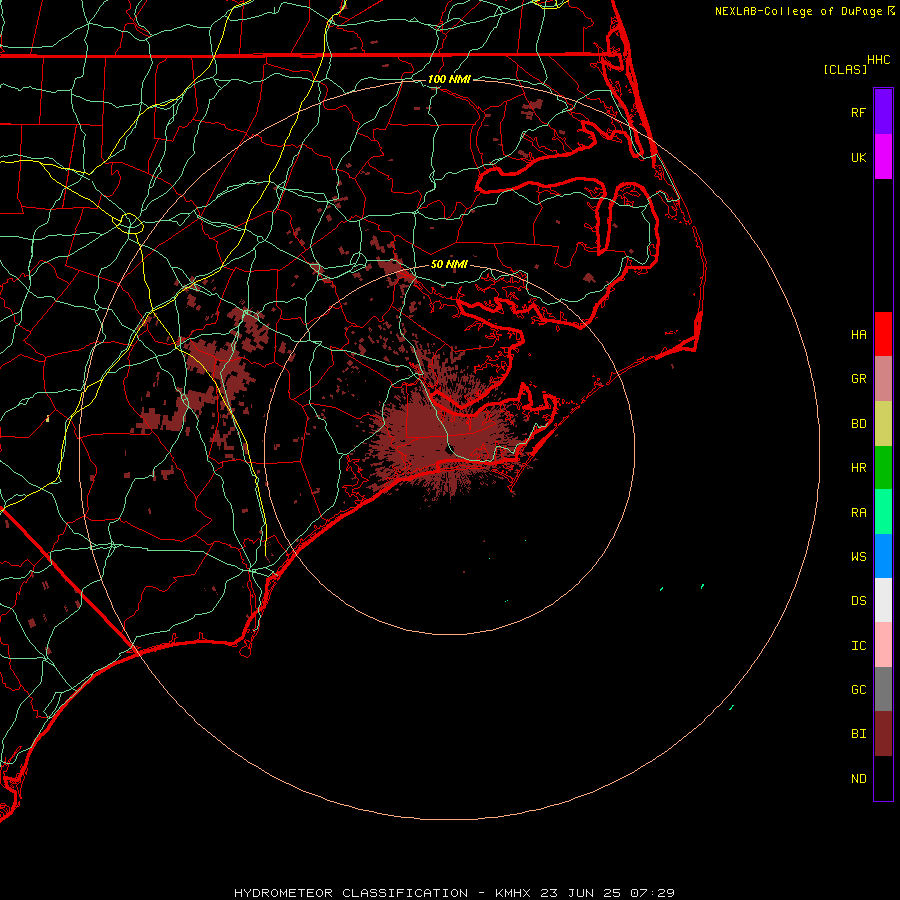The image size is (900, 900).
Task: Click the RF legend label
Action: 858,112
